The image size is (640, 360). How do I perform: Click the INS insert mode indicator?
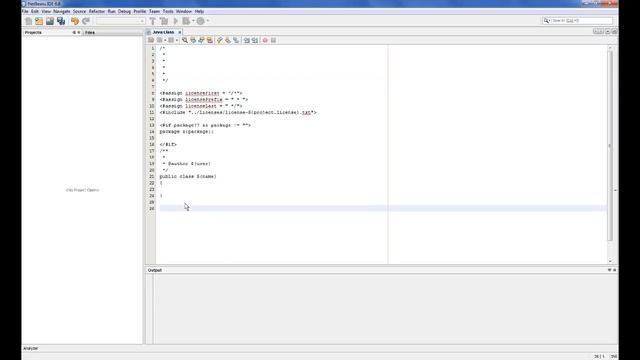(x=613, y=356)
